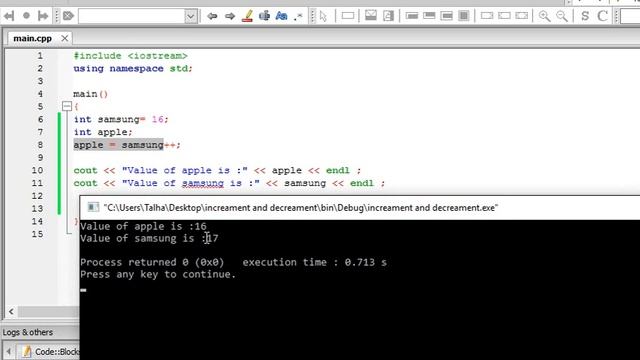Click the 'Logs & others' panel title
Viewport: 640px width, 360px height.
click(28, 332)
